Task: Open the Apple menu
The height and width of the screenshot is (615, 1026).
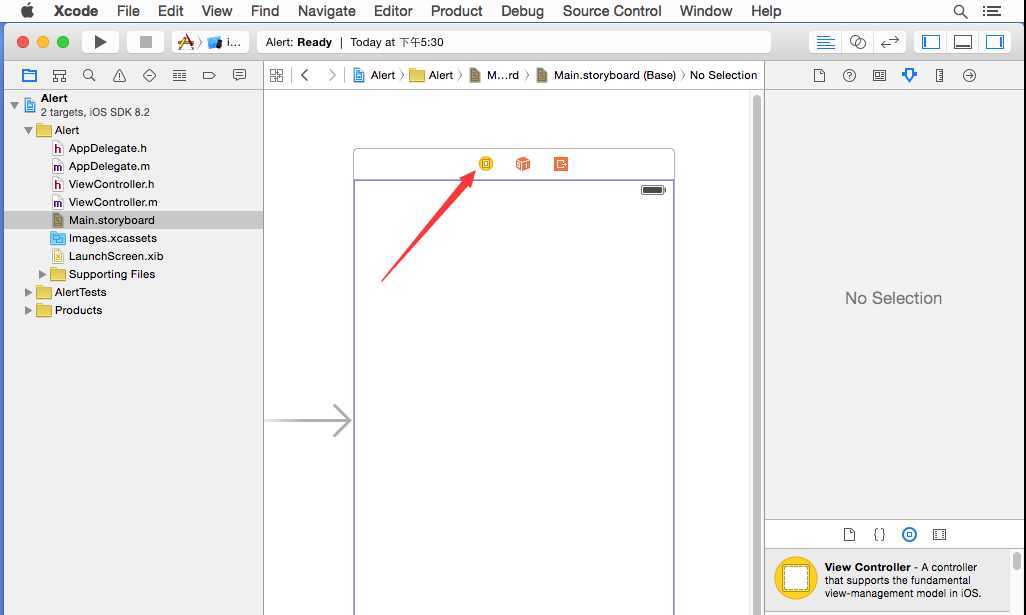Action: click(27, 11)
